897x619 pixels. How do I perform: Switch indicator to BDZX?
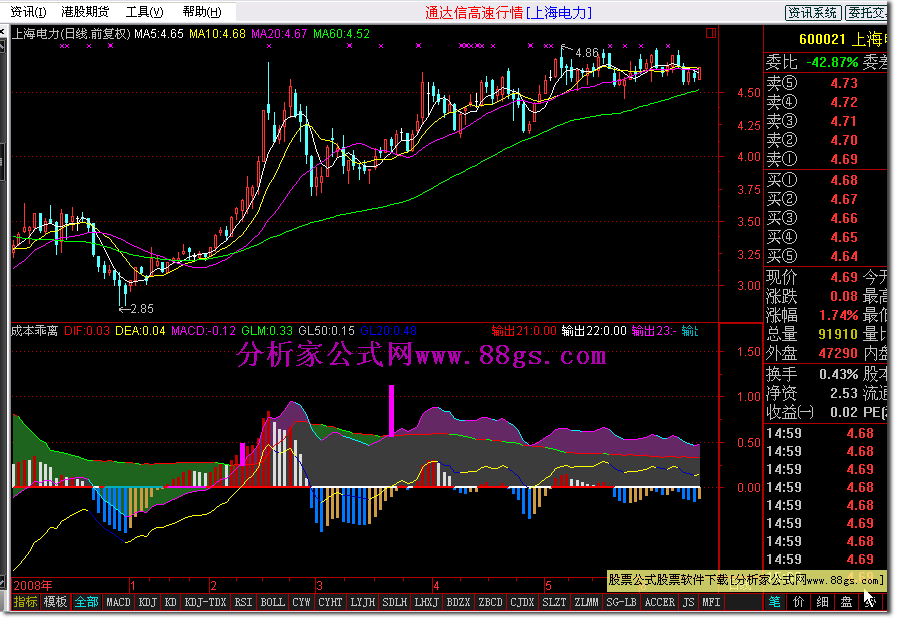click(x=458, y=602)
